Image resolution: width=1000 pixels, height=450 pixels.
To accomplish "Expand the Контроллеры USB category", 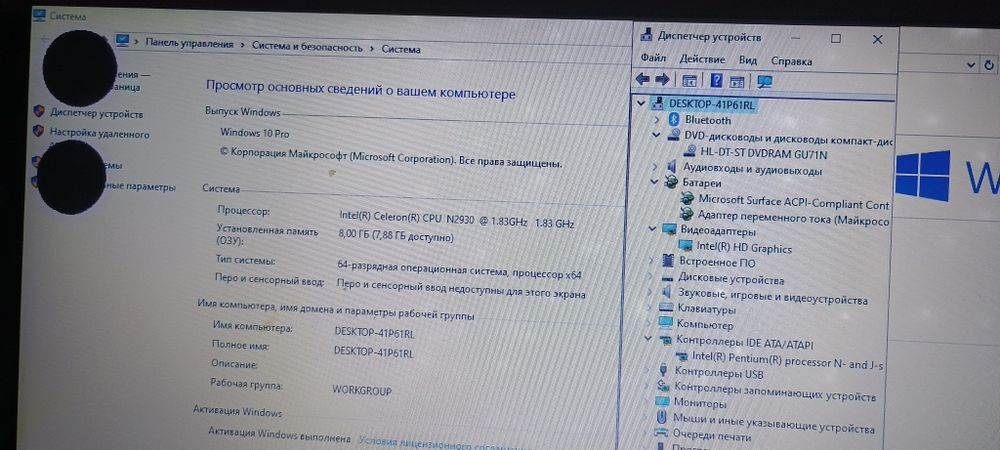I will coord(648,369).
